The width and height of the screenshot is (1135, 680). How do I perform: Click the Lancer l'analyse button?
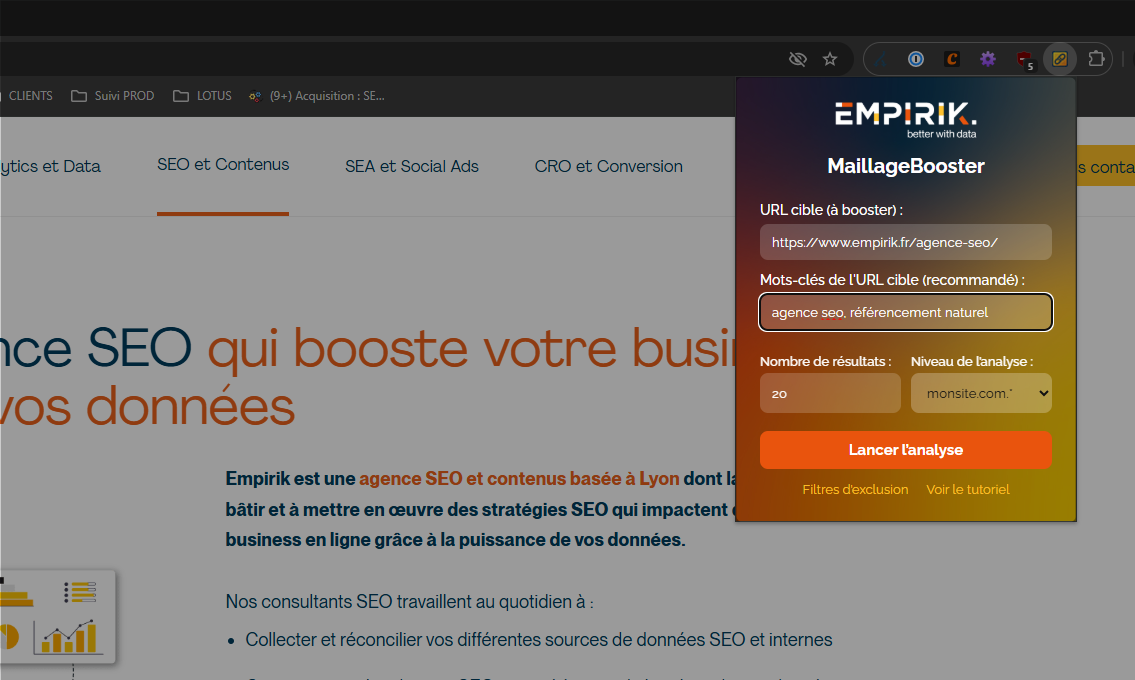click(x=906, y=450)
